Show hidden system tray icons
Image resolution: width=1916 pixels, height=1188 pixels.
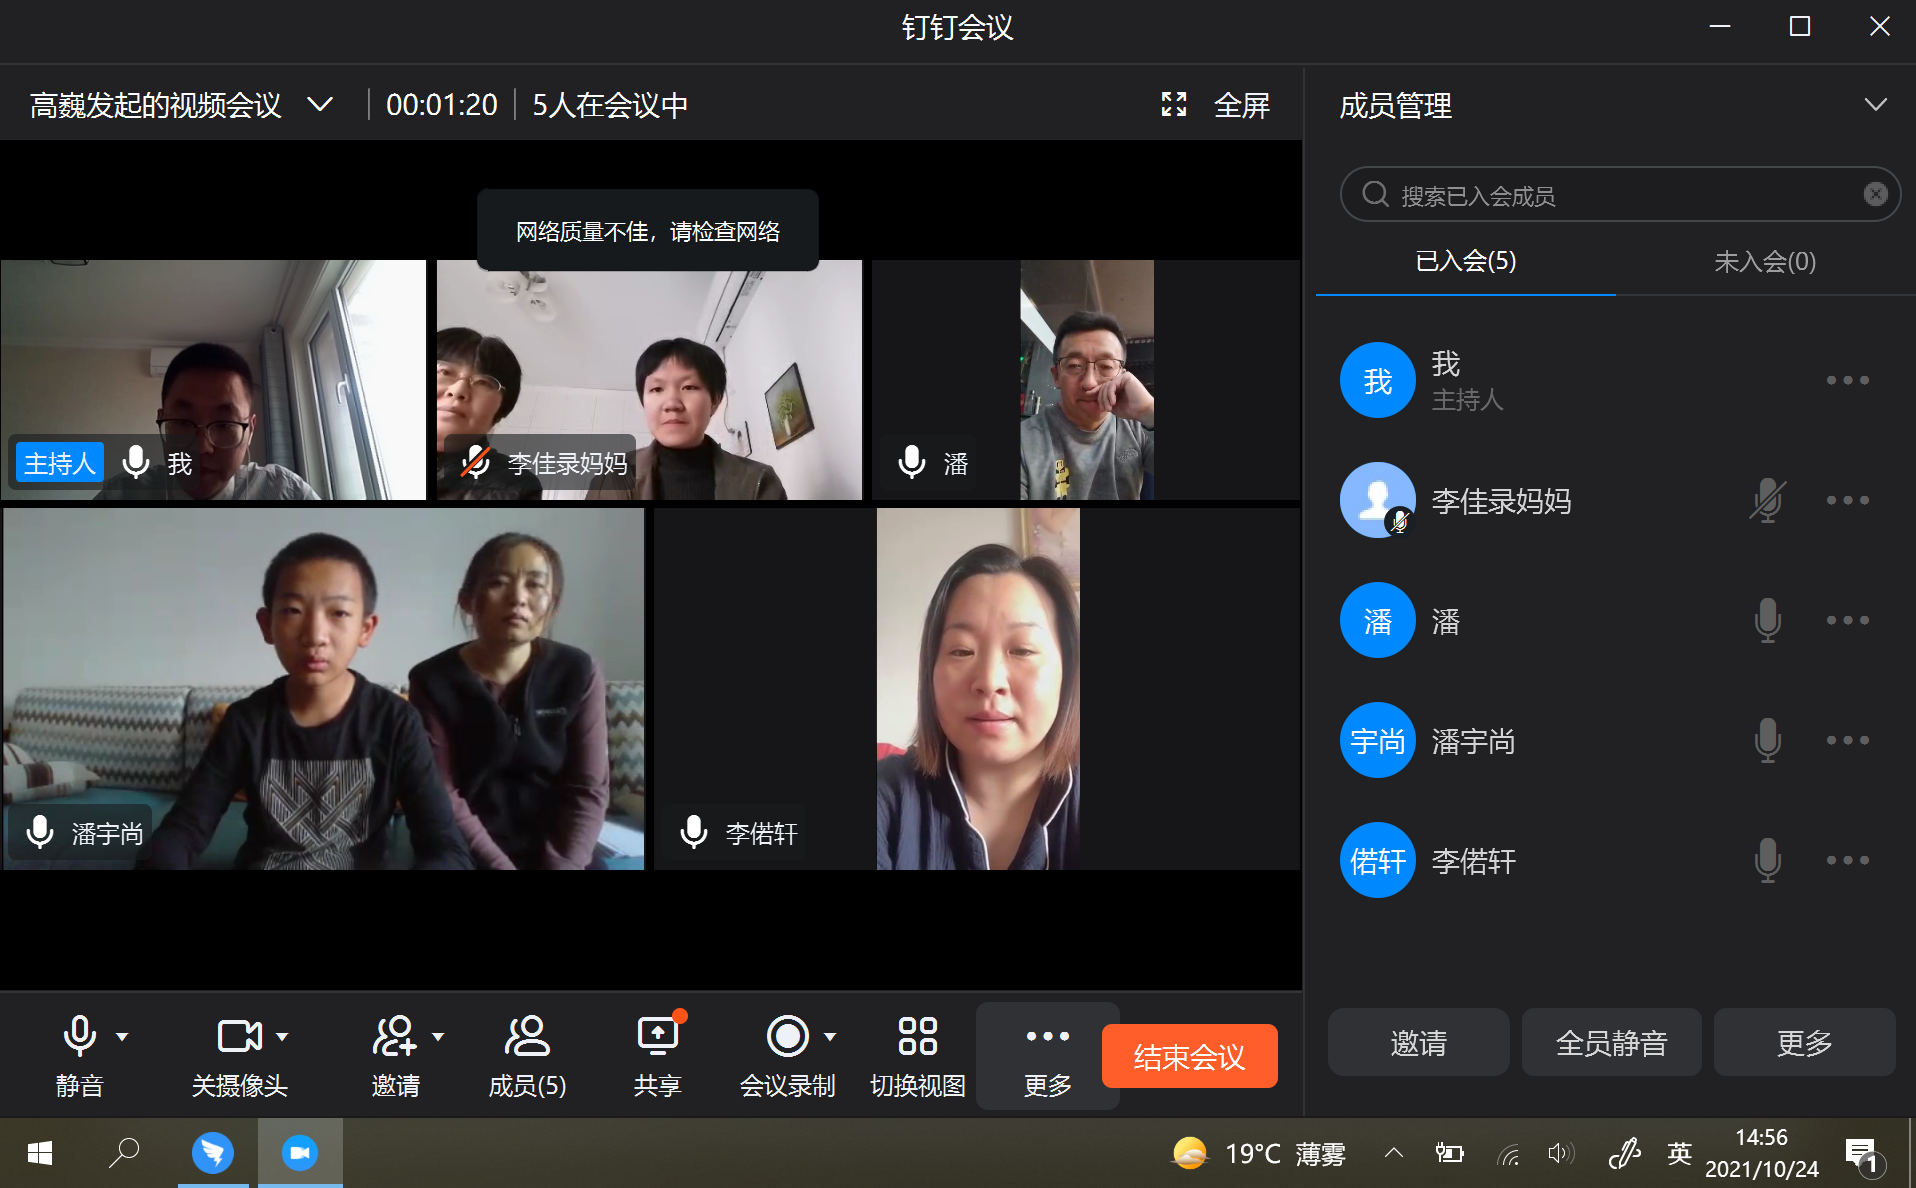1394,1153
